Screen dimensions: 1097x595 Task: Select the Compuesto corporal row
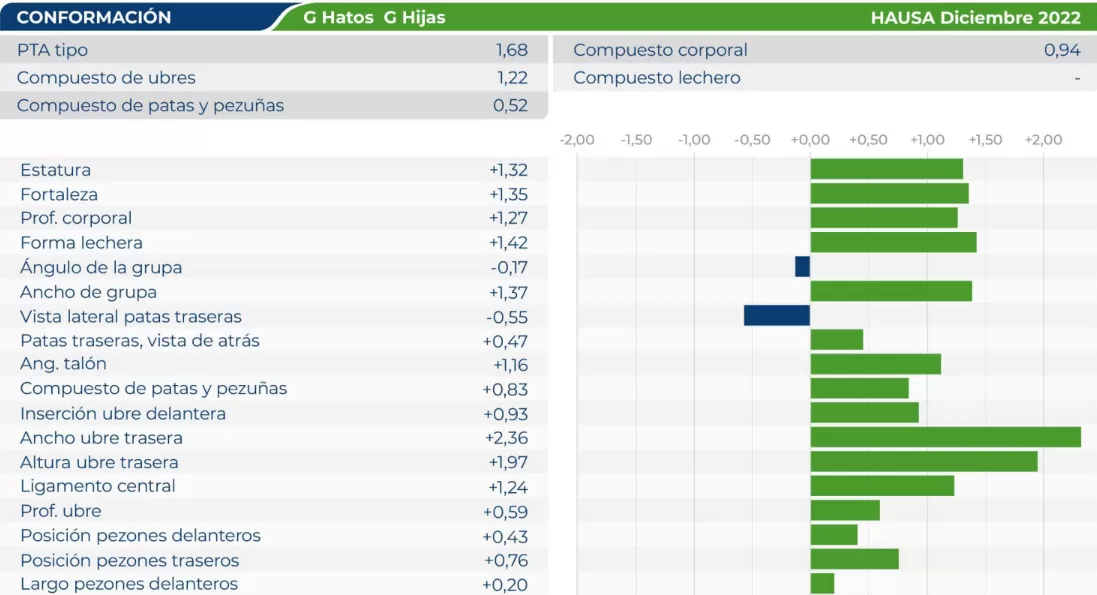point(825,50)
